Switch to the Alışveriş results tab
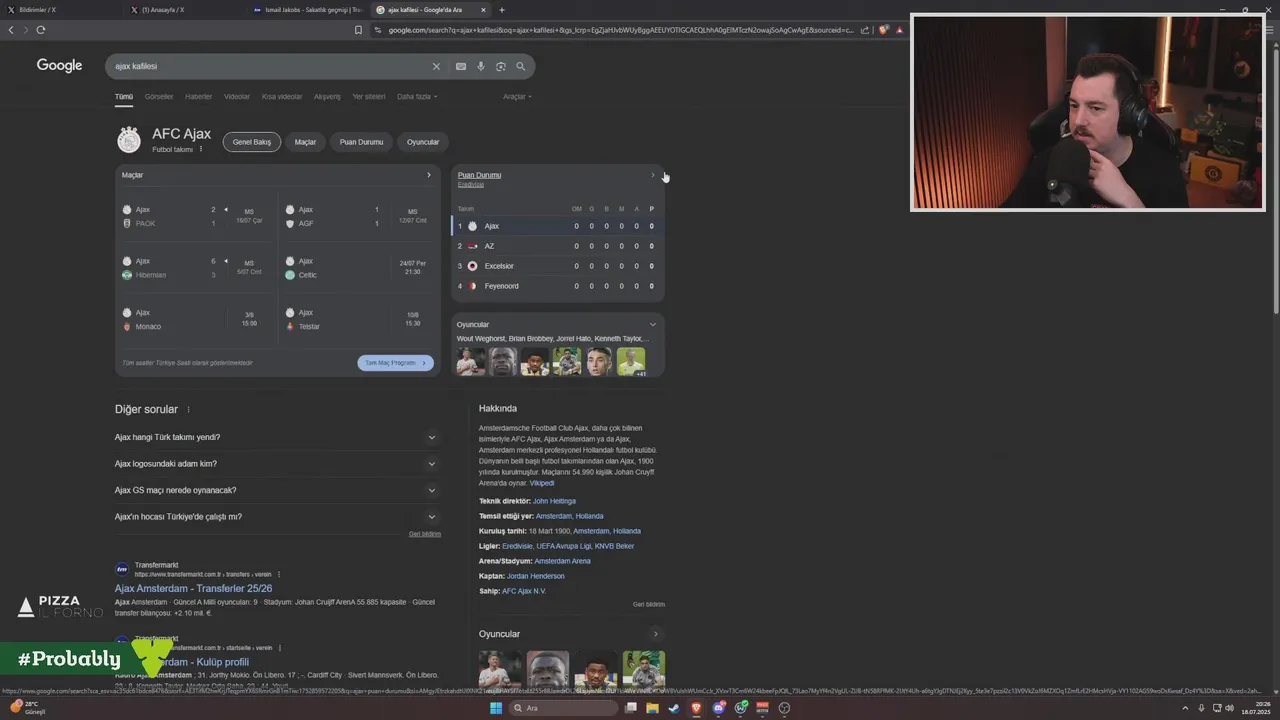This screenshot has height=720, width=1280. [x=327, y=97]
